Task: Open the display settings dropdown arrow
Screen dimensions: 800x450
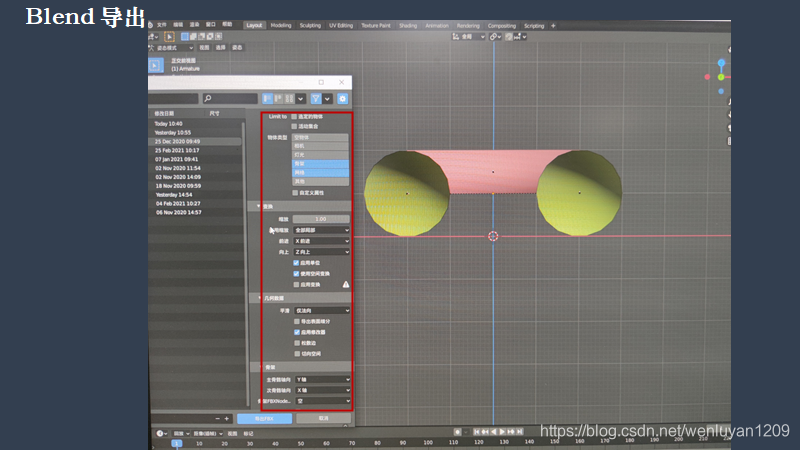Action: click(x=301, y=98)
